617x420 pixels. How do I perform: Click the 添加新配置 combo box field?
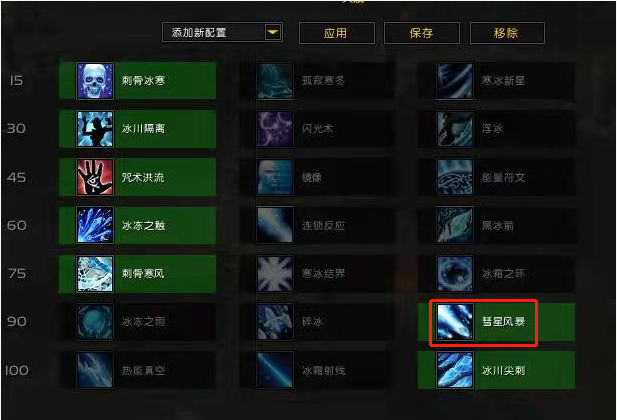tap(222, 32)
